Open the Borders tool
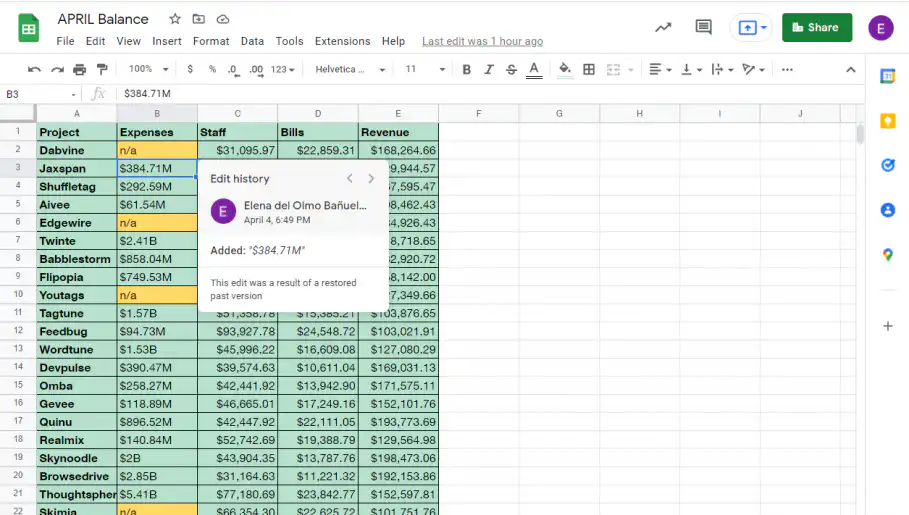The width and height of the screenshot is (909, 515). click(588, 70)
